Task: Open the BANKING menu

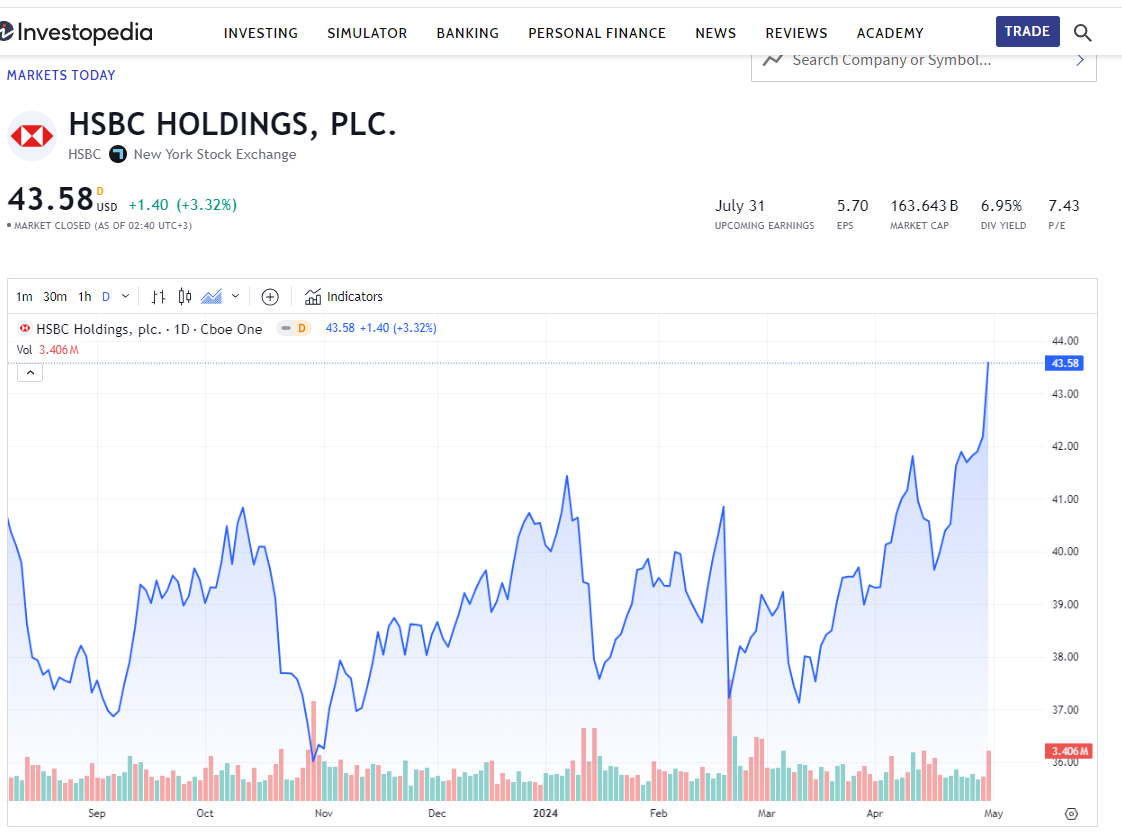Action: (x=467, y=33)
